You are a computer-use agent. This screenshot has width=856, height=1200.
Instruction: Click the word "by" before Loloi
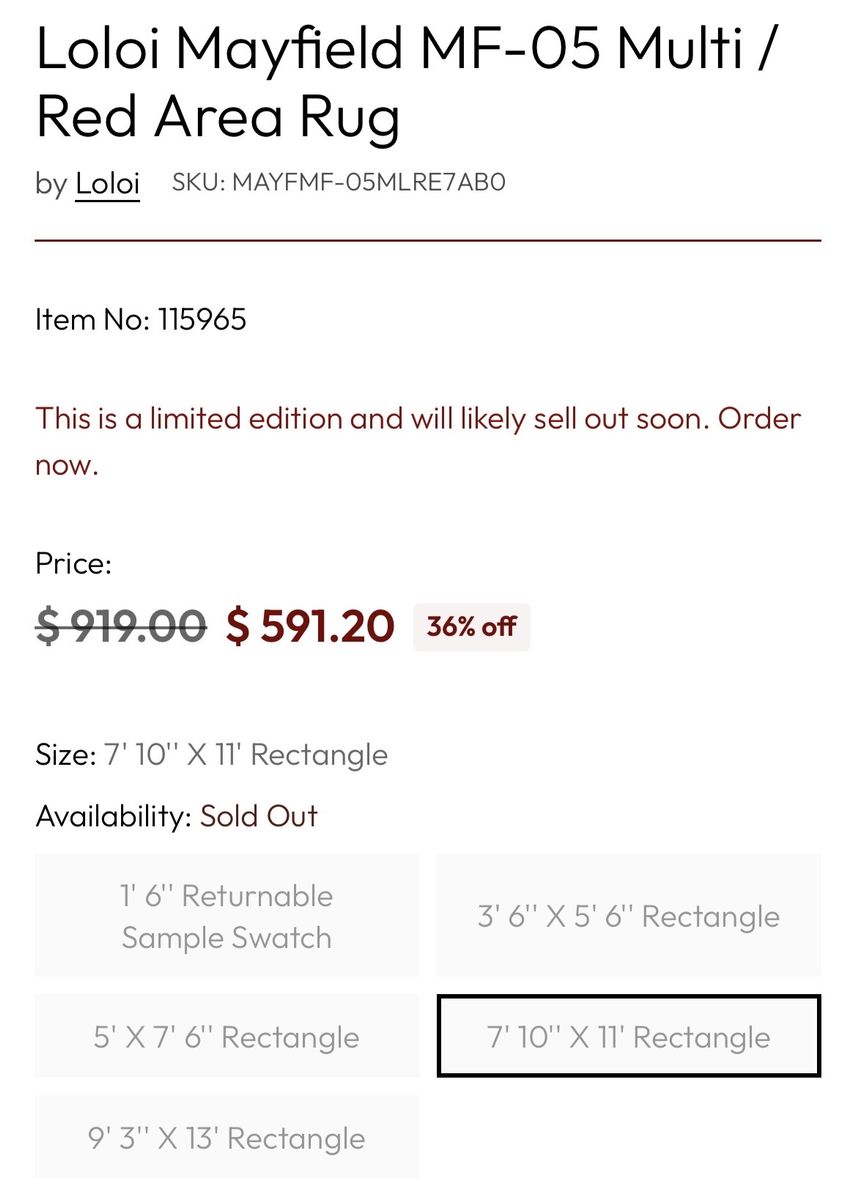[51, 184]
